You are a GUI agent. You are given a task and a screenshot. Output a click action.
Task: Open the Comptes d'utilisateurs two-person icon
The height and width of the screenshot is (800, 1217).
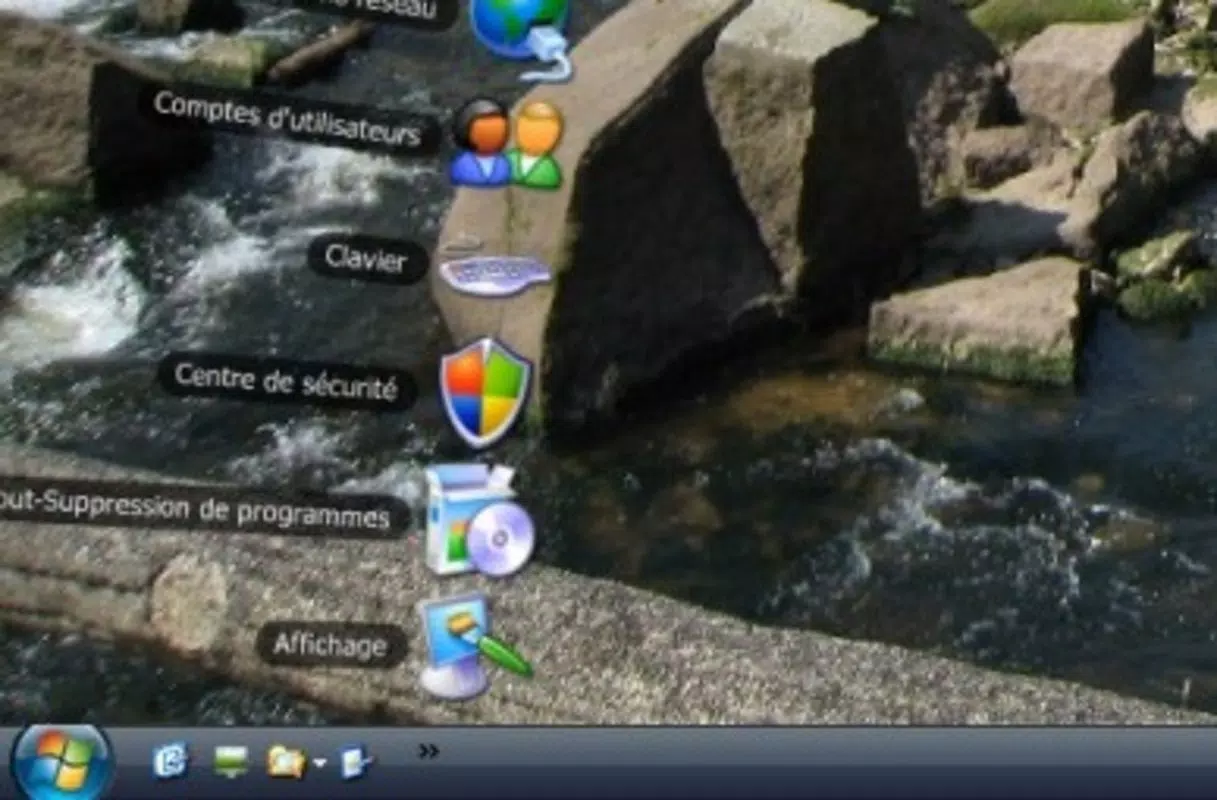[x=506, y=144]
